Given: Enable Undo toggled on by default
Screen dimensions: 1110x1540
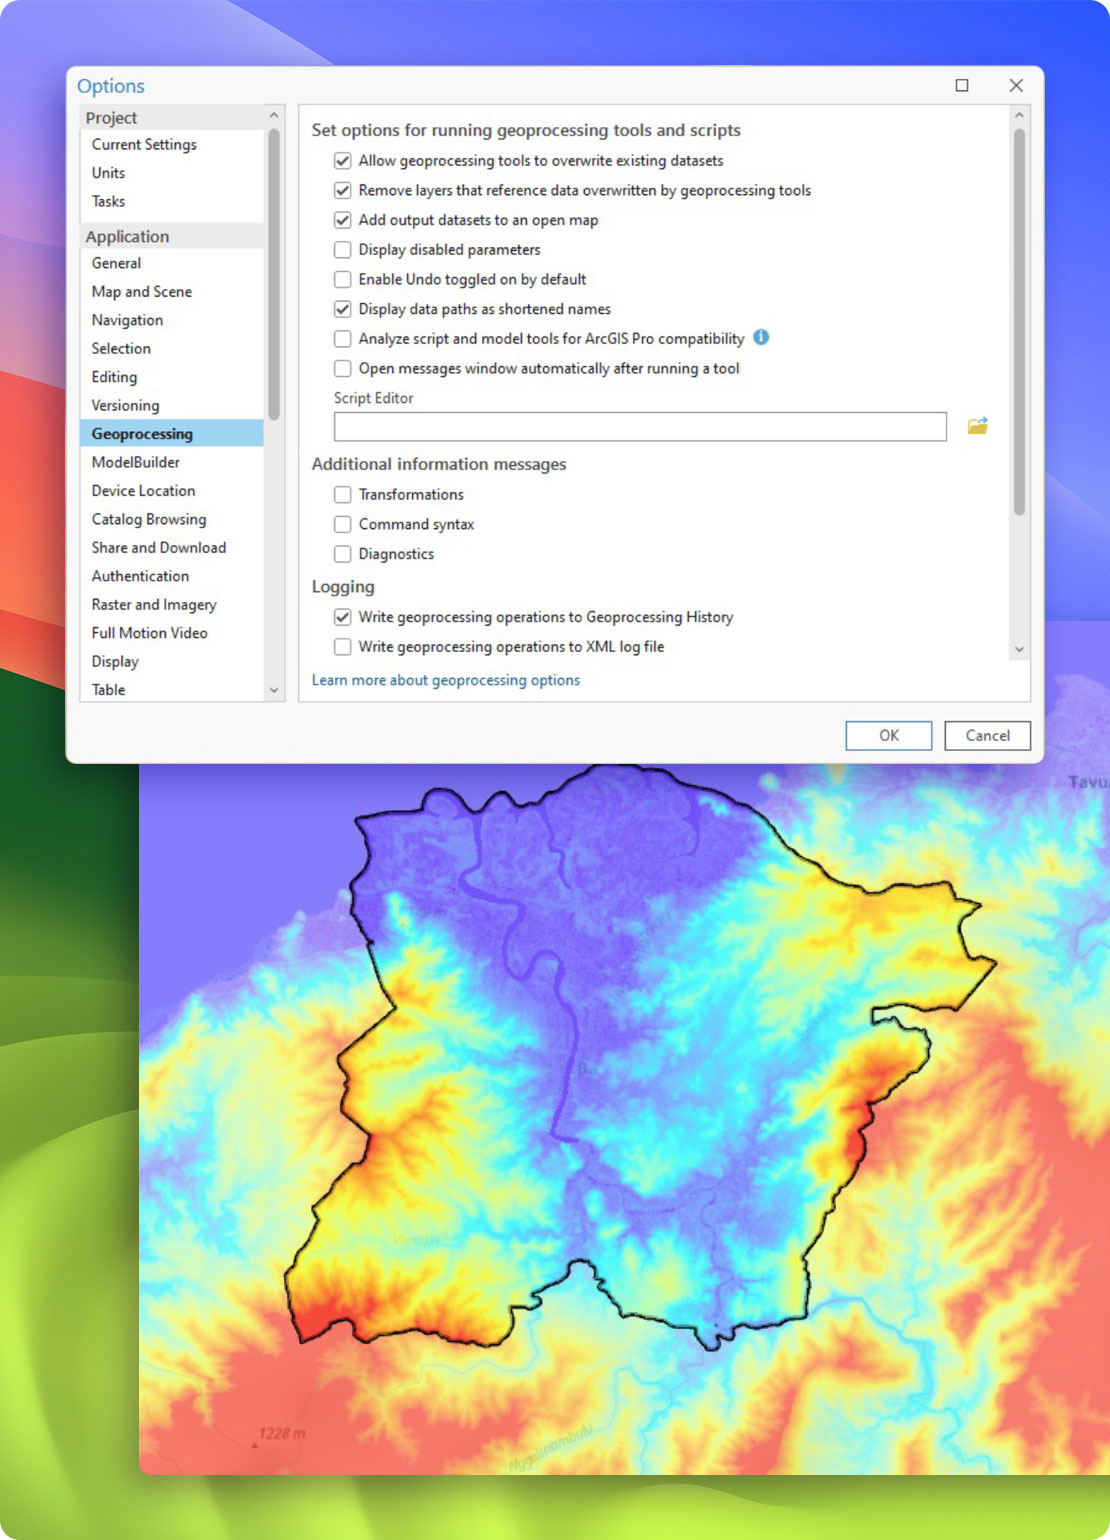Looking at the screenshot, I should (344, 279).
